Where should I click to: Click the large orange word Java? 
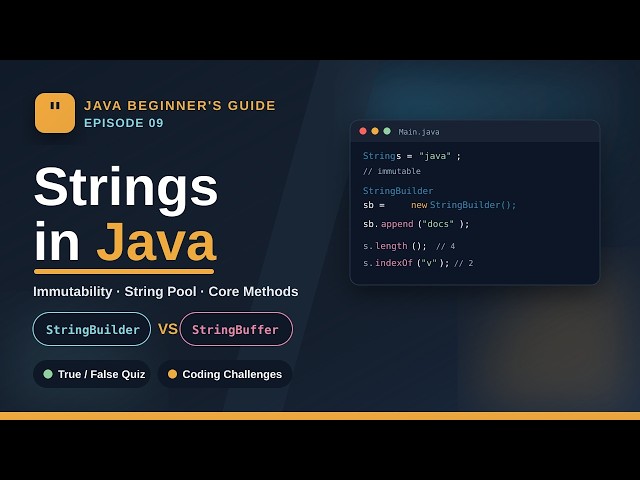(156, 242)
